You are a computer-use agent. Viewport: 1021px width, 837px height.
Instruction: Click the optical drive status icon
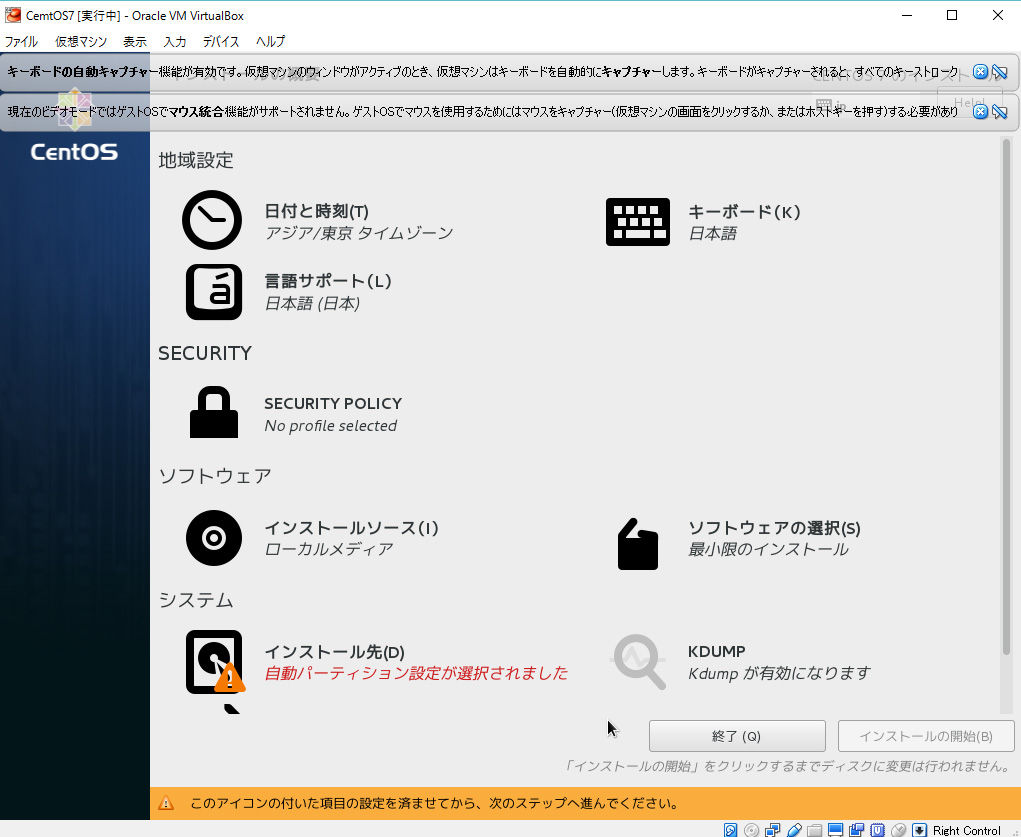[751, 830]
